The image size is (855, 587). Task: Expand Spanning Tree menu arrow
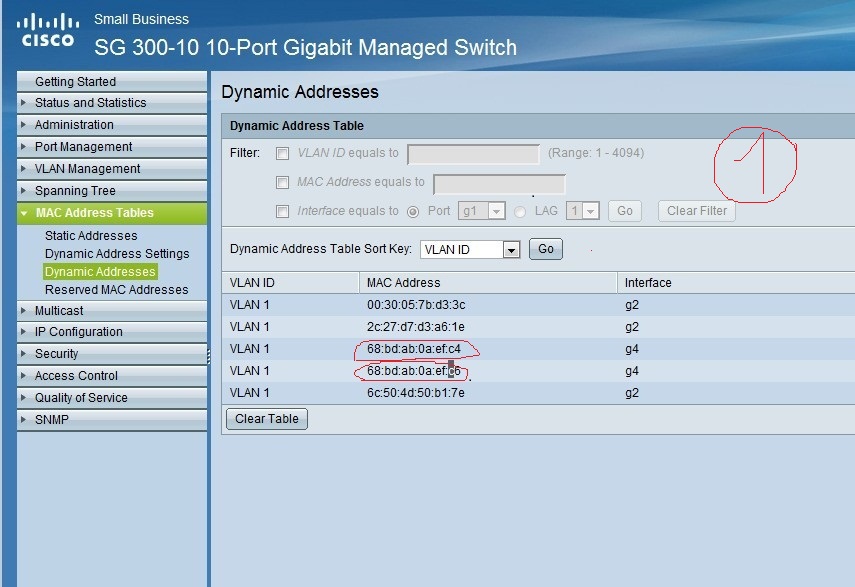pyautogui.click(x=23, y=191)
